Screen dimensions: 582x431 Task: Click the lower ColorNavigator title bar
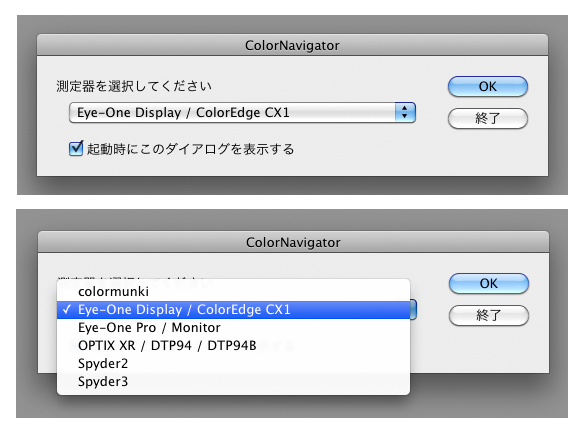pos(293,242)
